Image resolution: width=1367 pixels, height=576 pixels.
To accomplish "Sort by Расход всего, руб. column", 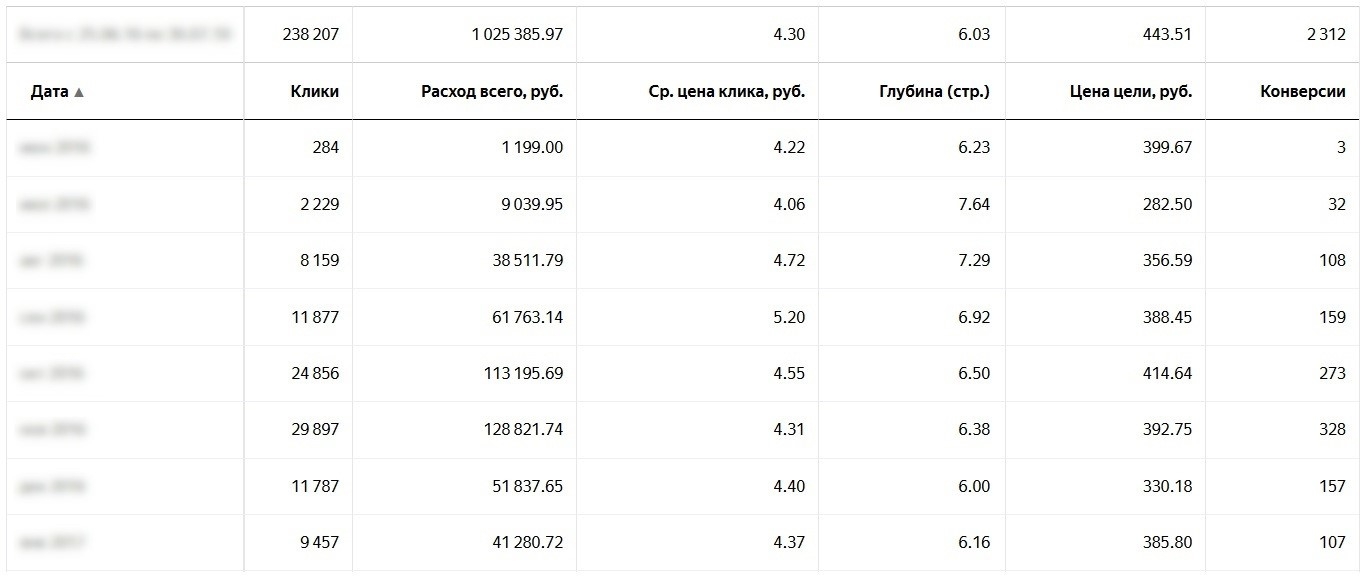I will coord(492,91).
